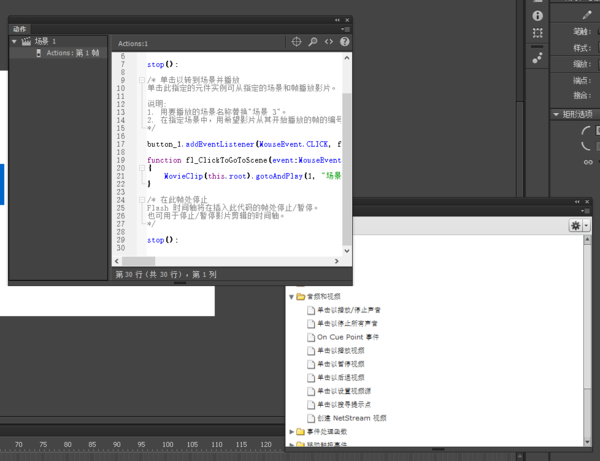Screen dimensions: 600x461
Task: Collapse the Actions panel with the double-arrow icon
Action: click(337, 20)
